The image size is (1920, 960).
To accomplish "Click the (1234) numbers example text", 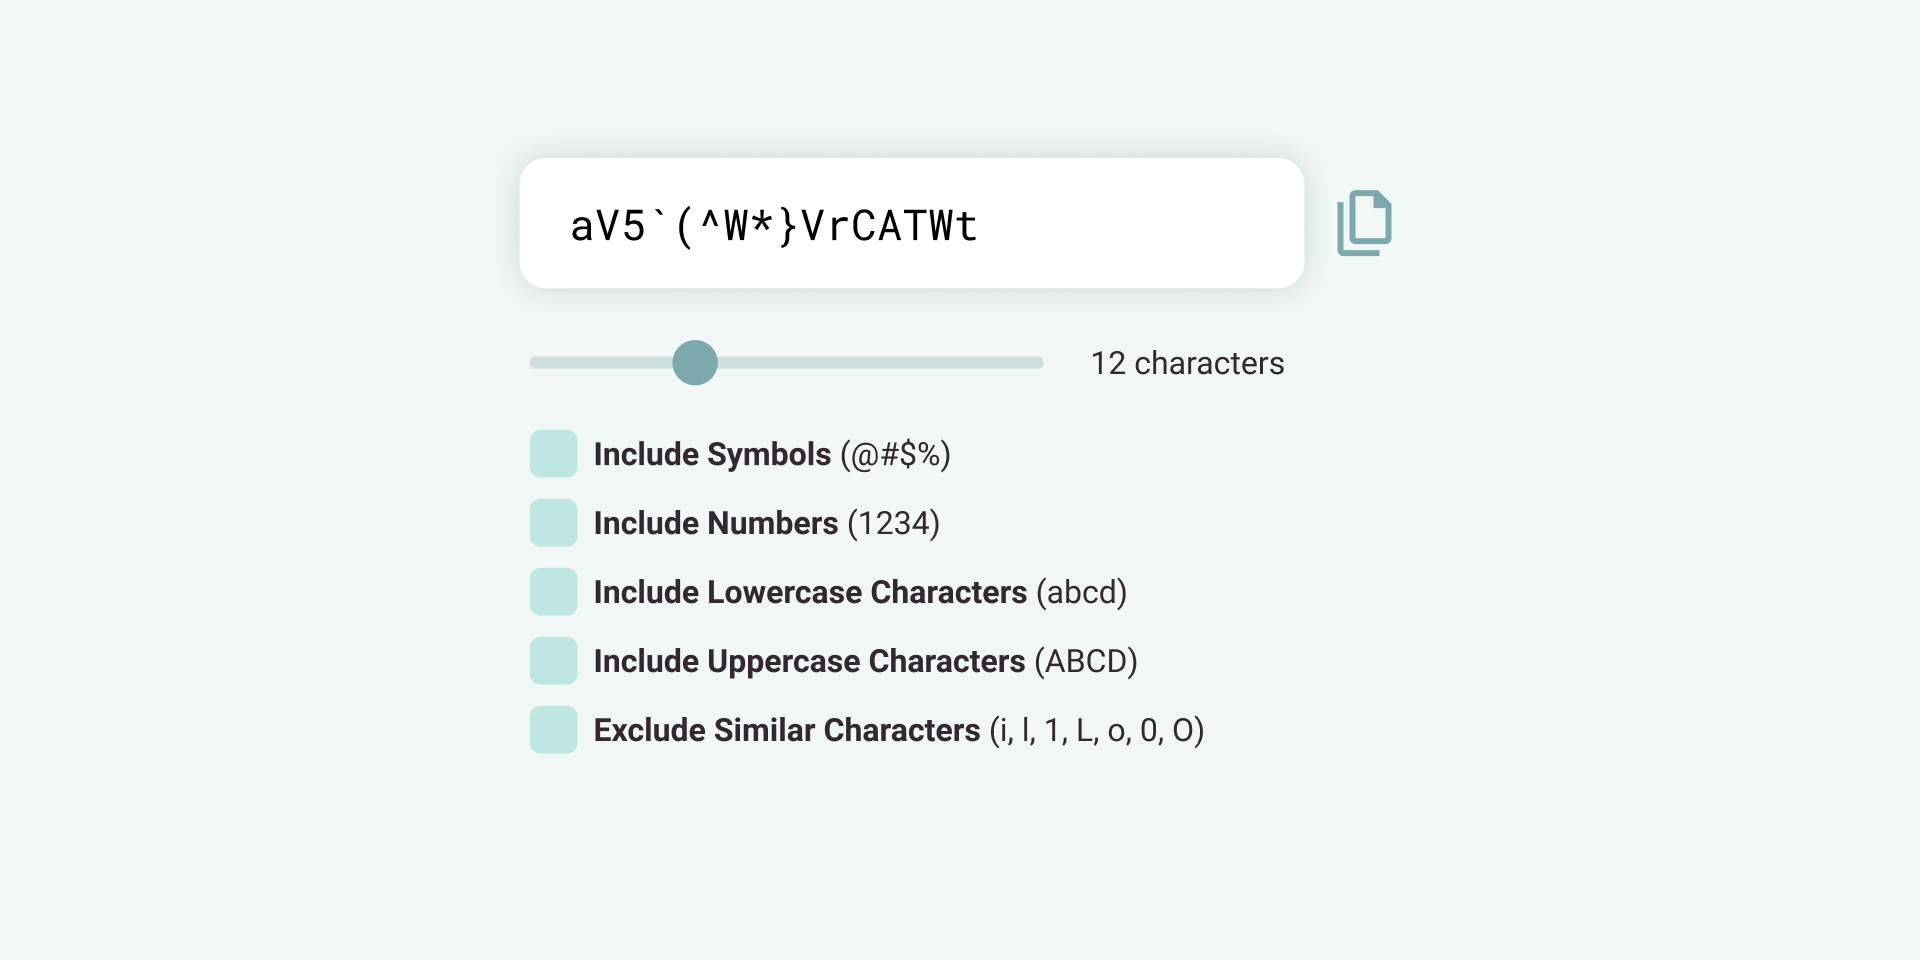I will (893, 524).
